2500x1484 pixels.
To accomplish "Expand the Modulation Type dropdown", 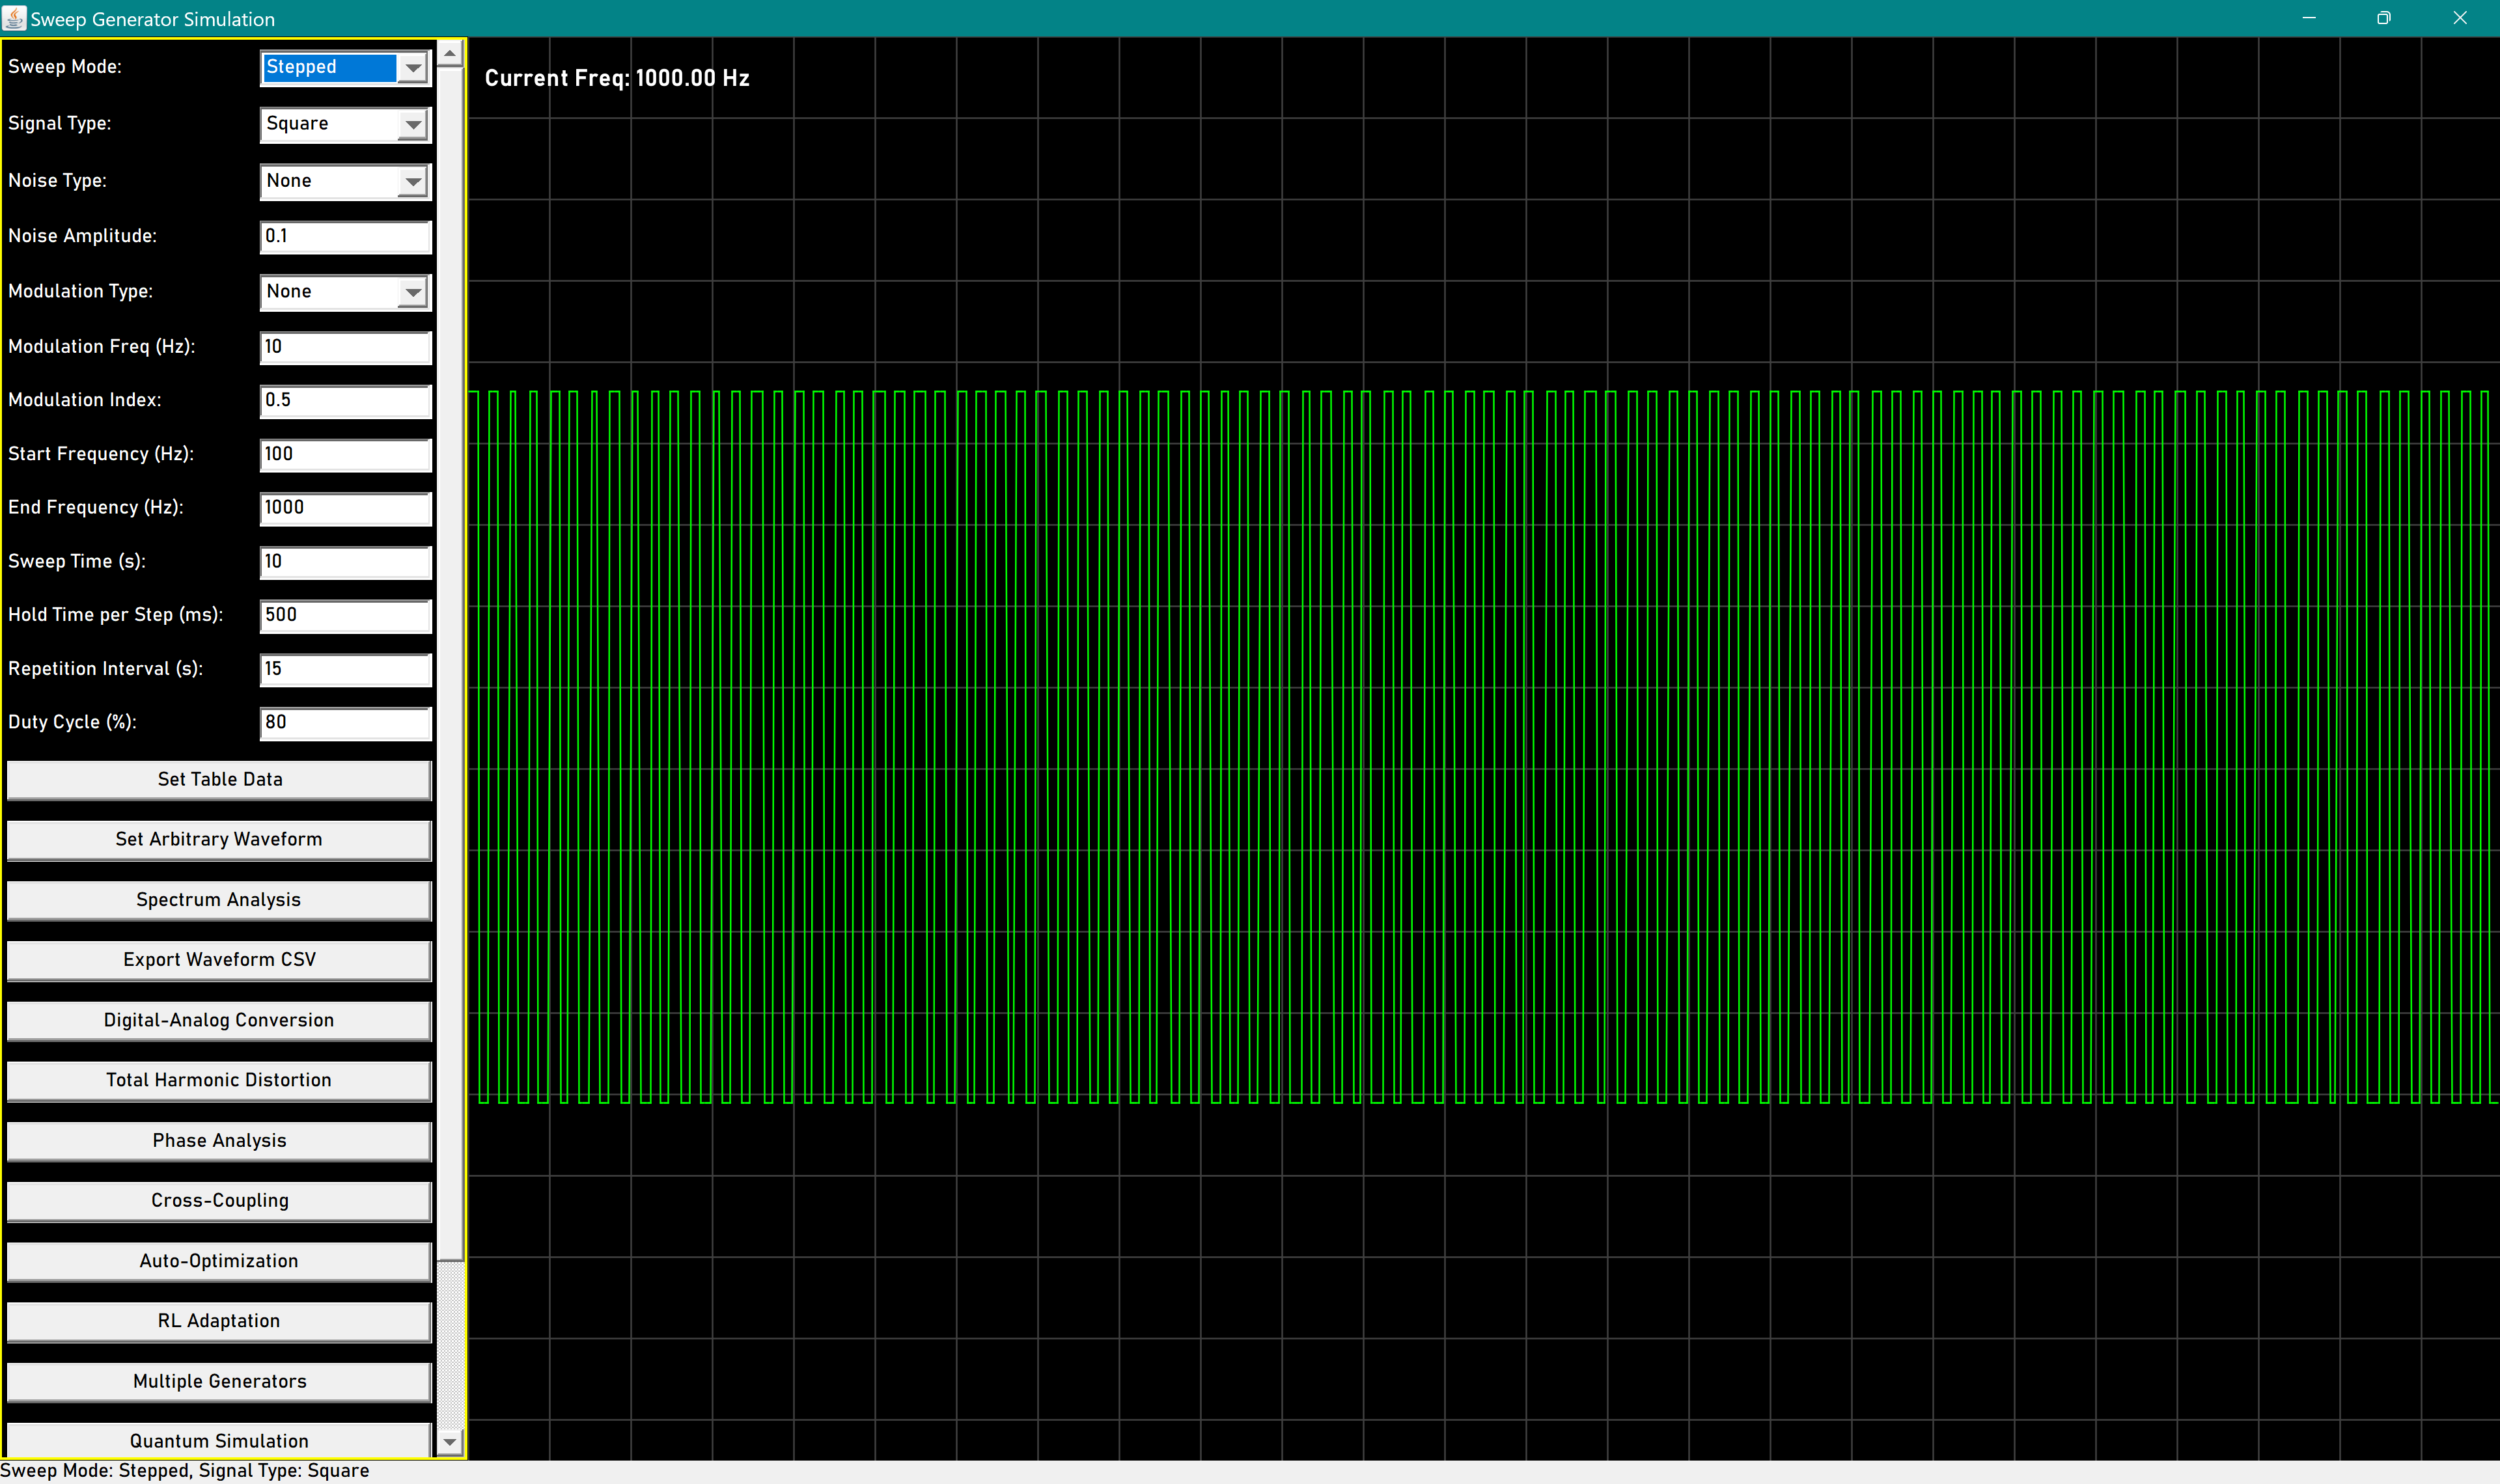I will click(x=412, y=292).
